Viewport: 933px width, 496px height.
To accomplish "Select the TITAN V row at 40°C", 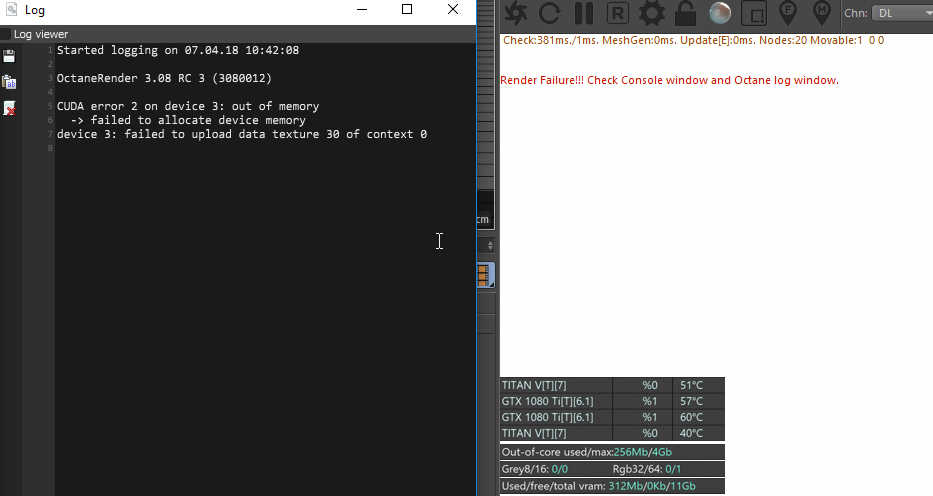I will click(612, 433).
